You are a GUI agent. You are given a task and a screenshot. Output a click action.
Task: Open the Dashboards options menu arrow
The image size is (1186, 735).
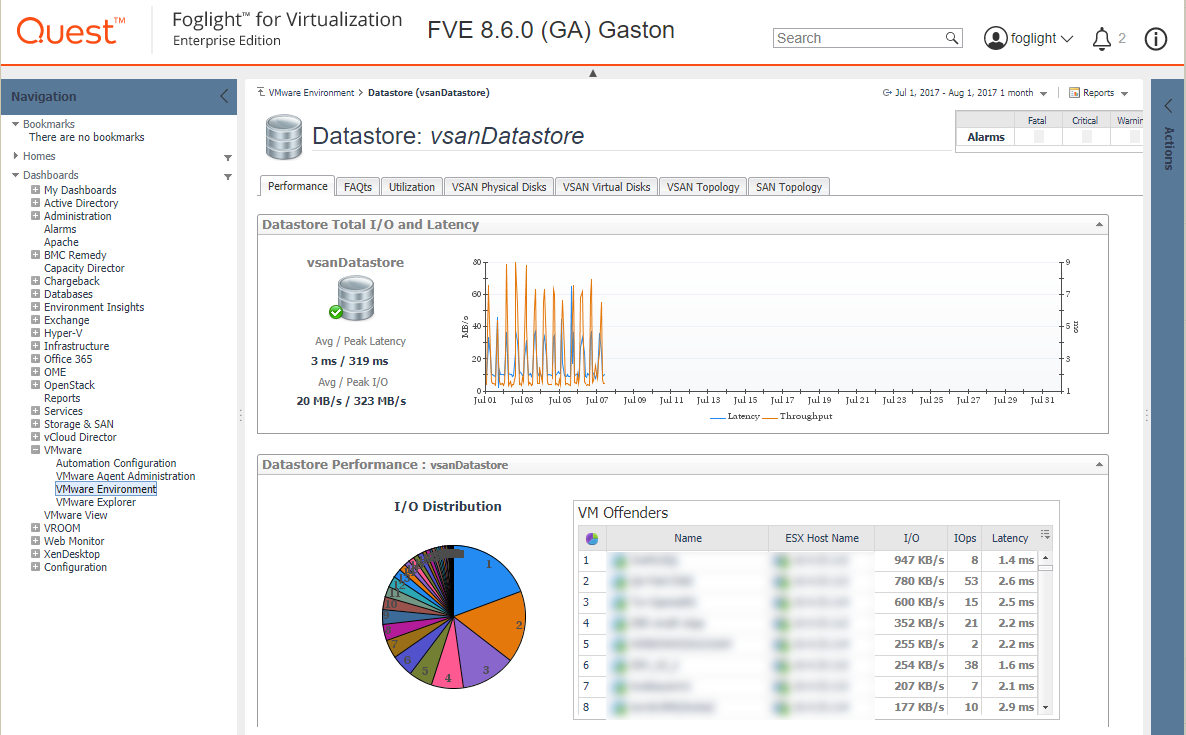pyautogui.click(x=228, y=177)
